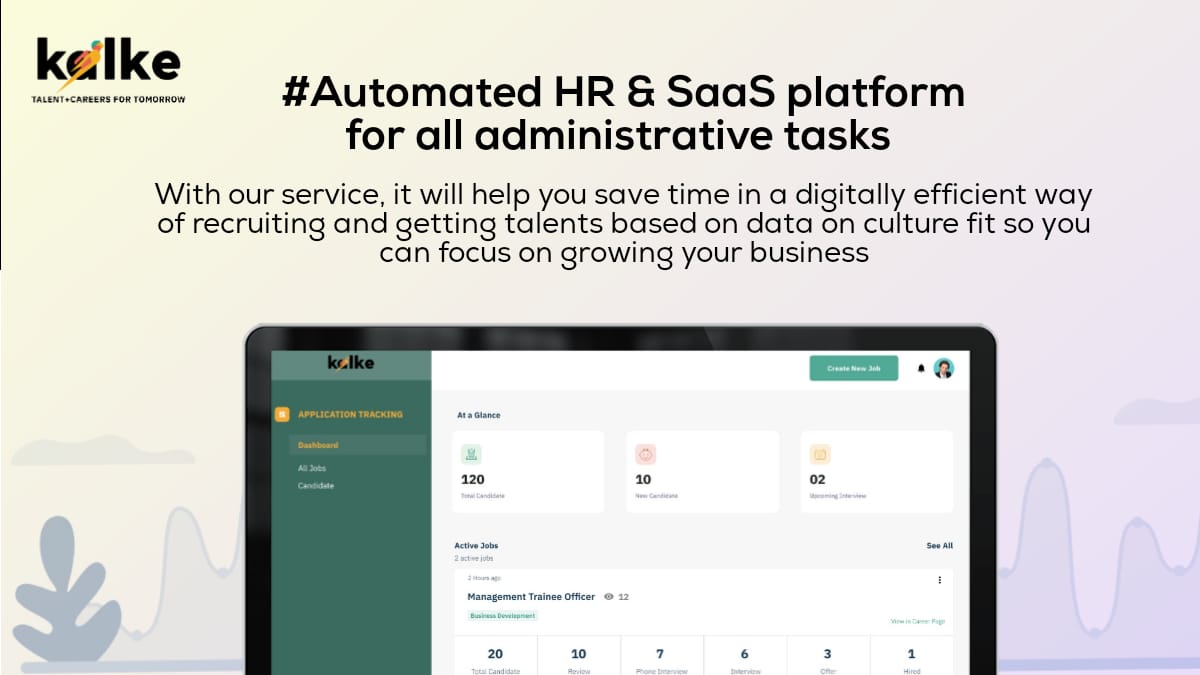Select the 10 New Candidate count
Image resolution: width=1200 pixels, height=675 pixels.
pos(643,479)
